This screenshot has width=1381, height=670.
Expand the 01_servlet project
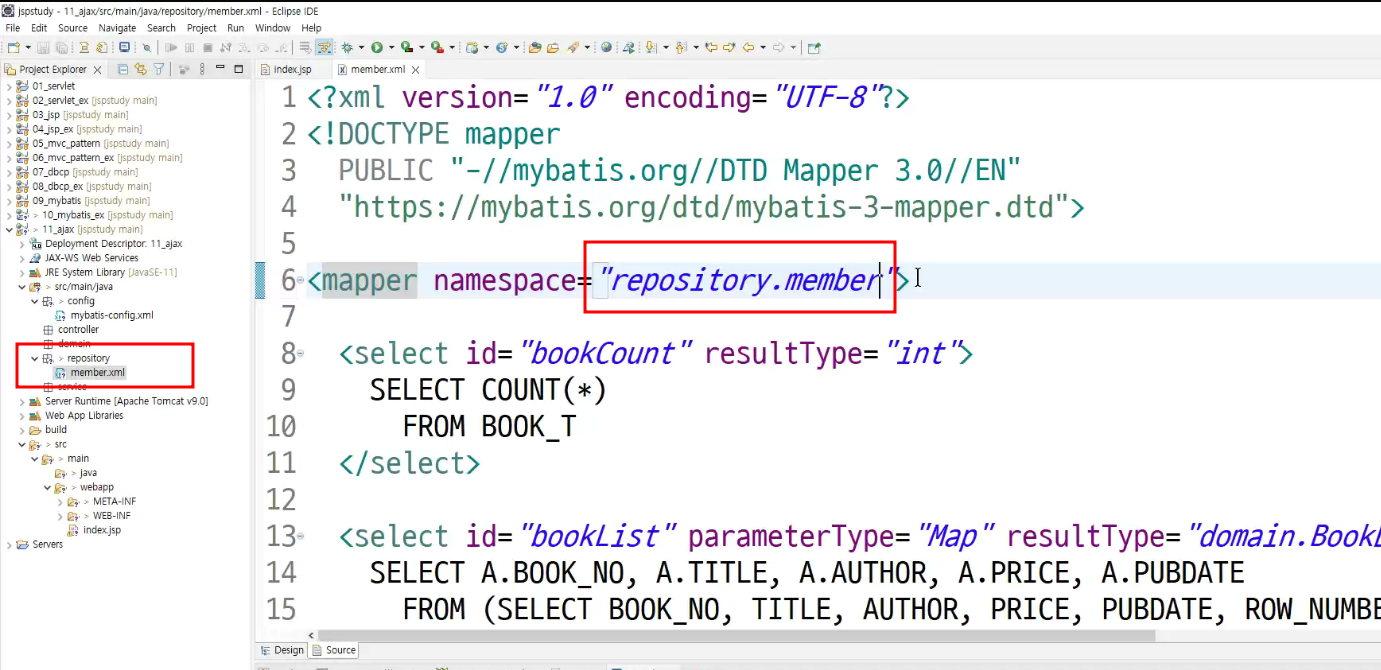click(8, 86)
